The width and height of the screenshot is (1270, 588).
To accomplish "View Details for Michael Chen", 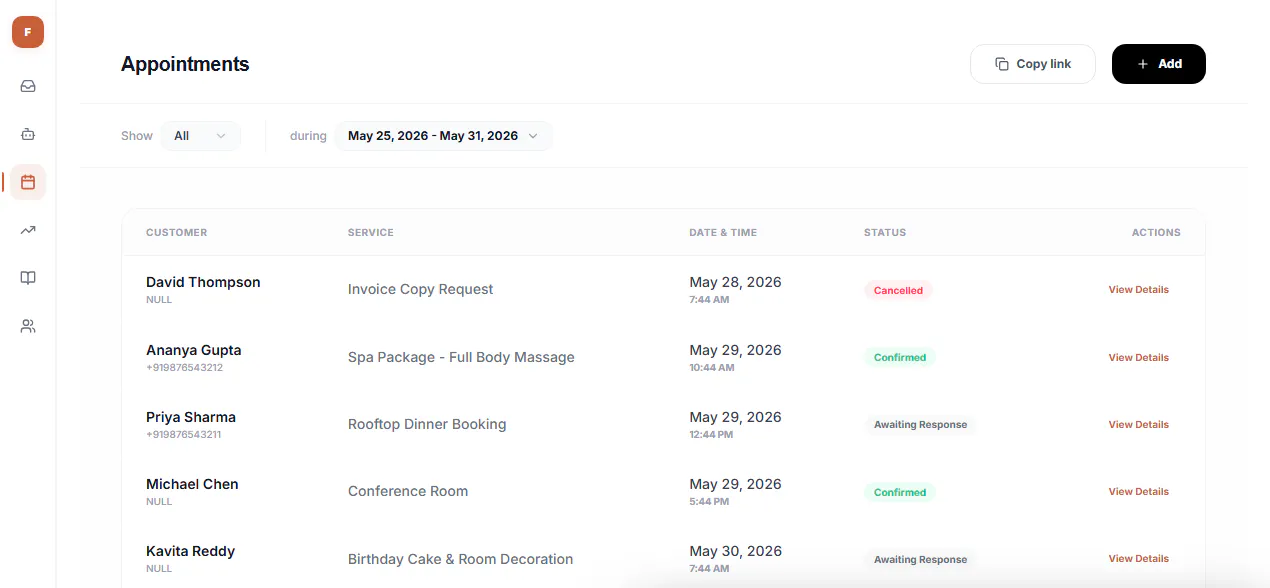I will pos(1138,492).
